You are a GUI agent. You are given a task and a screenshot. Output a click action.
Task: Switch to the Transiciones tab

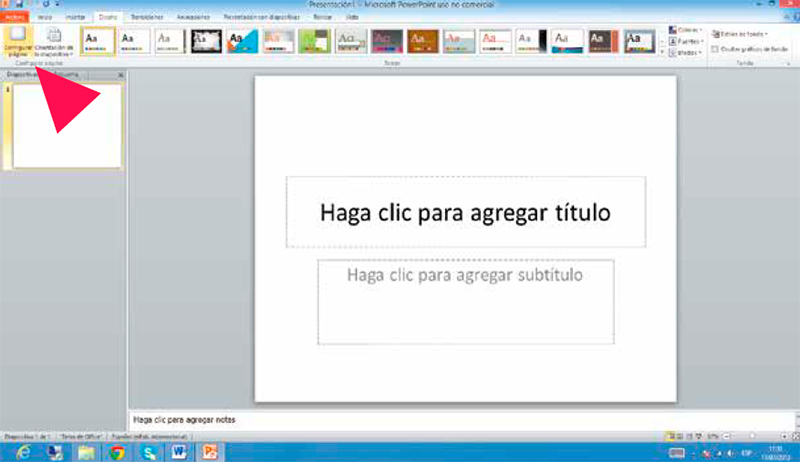pos(145,18)
